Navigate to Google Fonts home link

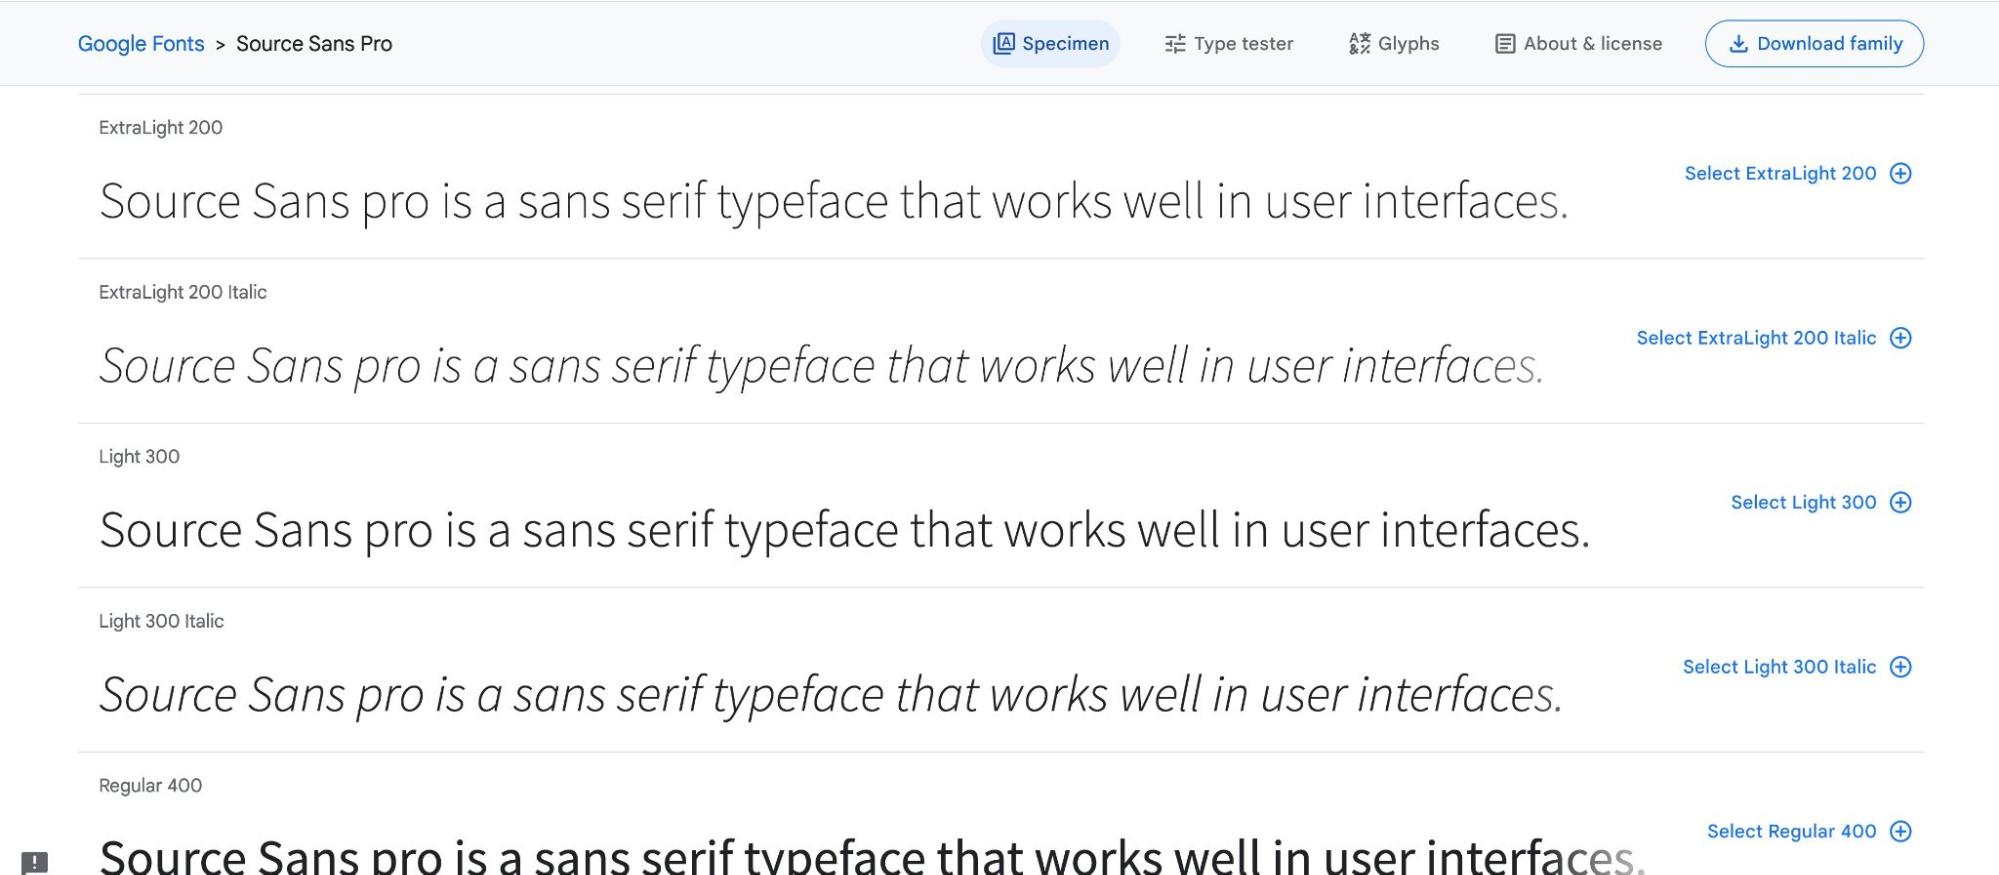(x=141, y=44)
